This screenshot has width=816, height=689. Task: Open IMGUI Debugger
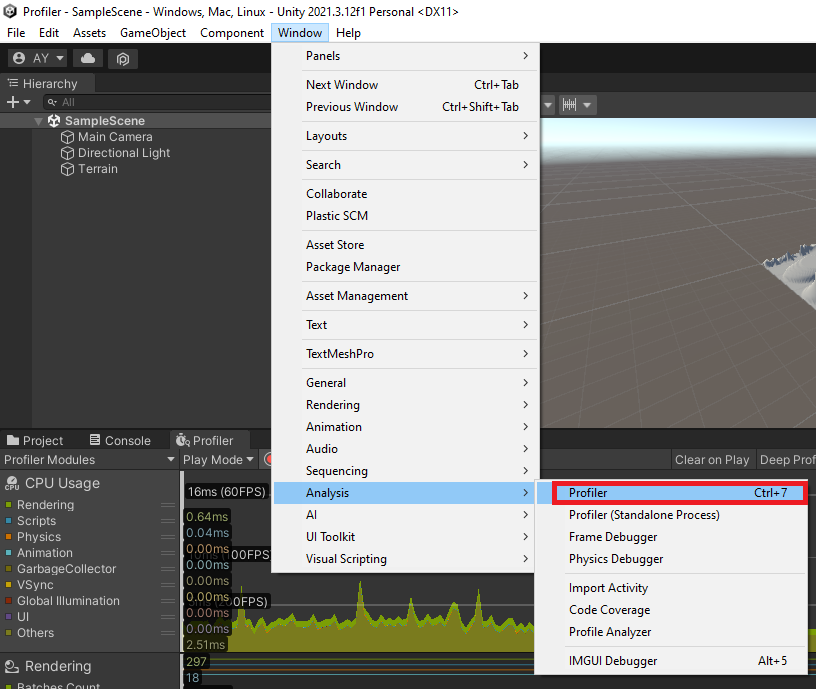pos(671,661)
